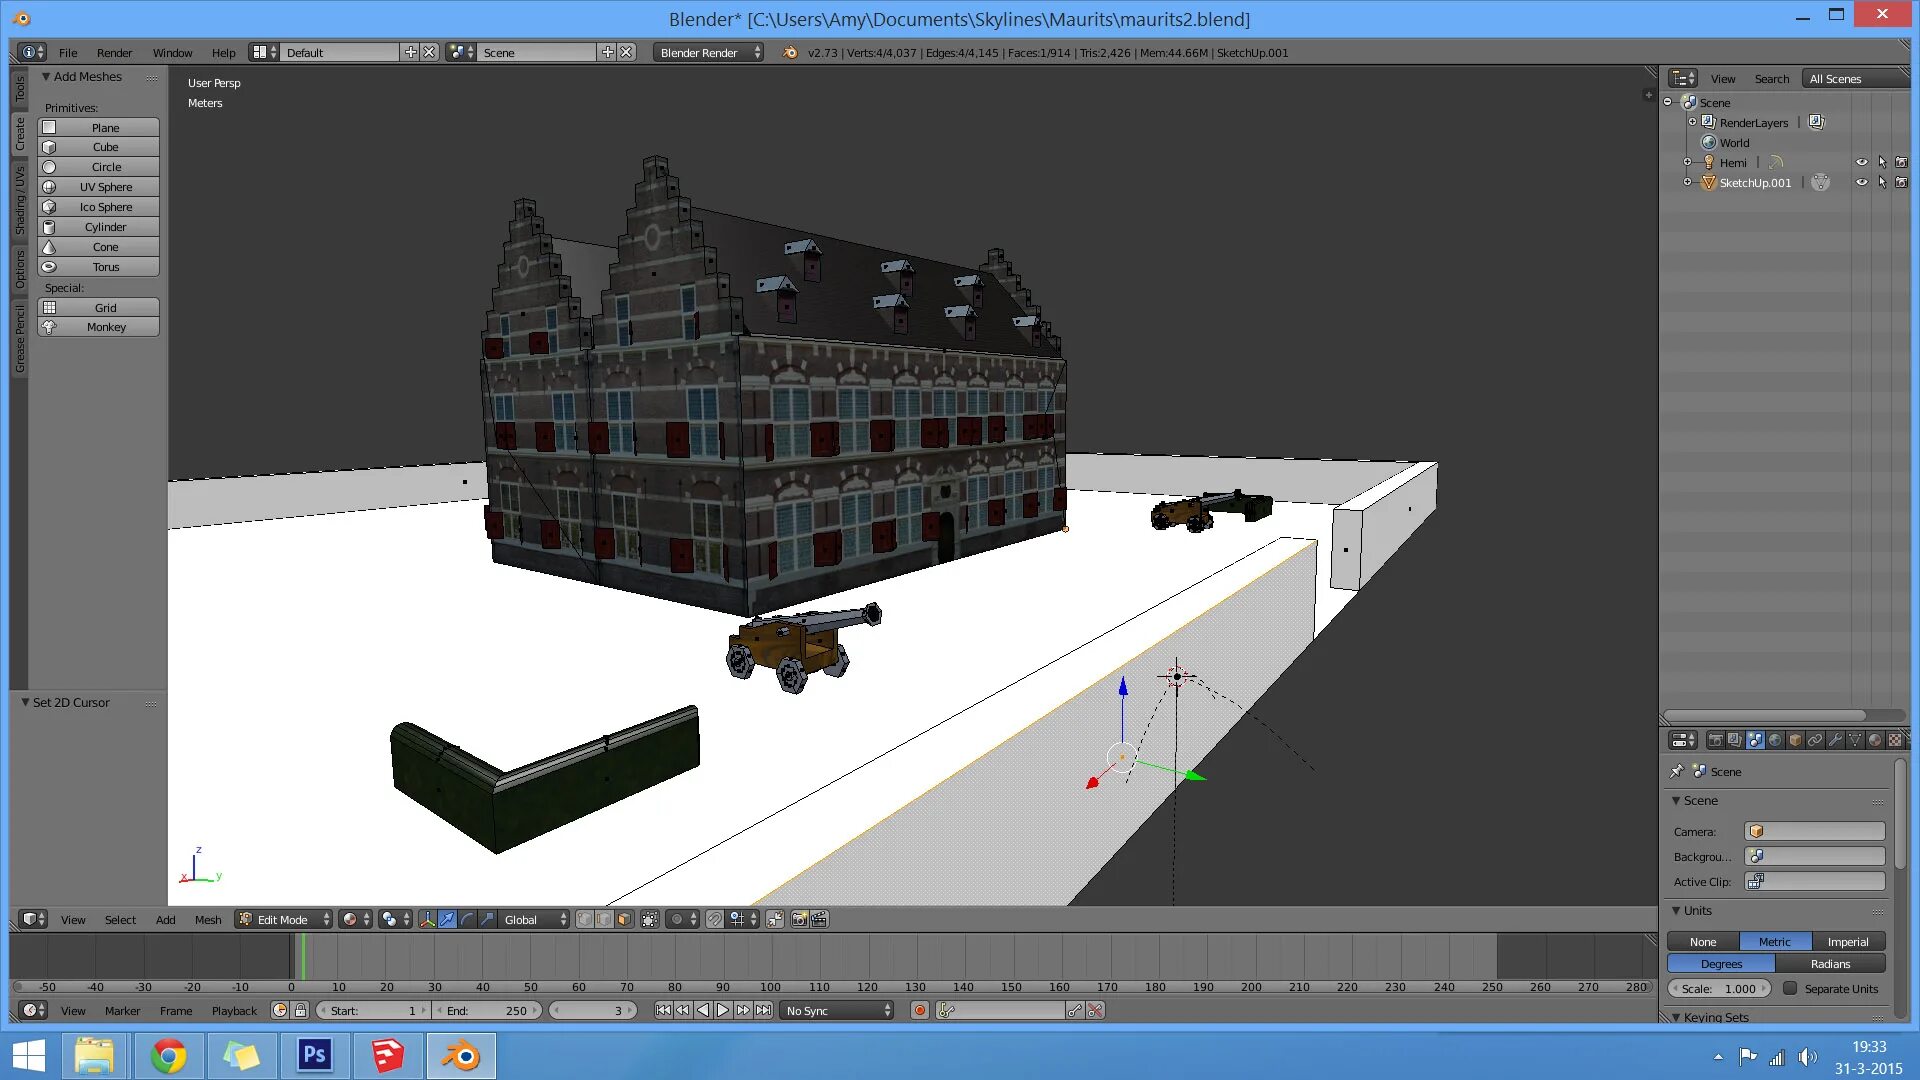Open the Edit Mode dropdown
1920x1080 pixels.
click(284, 919)
